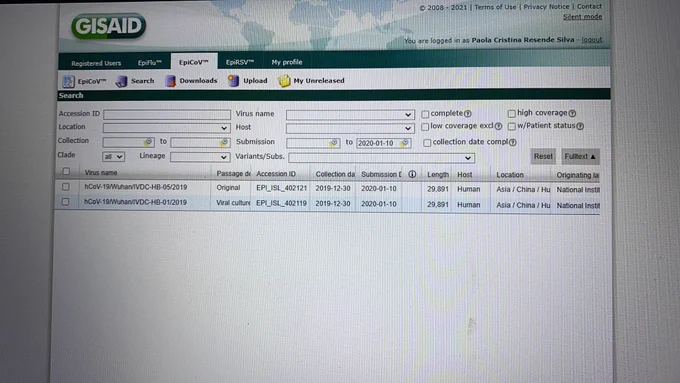Open the Upload toolbar item
This screenshot has height=383, width=680.
(248, 81)
